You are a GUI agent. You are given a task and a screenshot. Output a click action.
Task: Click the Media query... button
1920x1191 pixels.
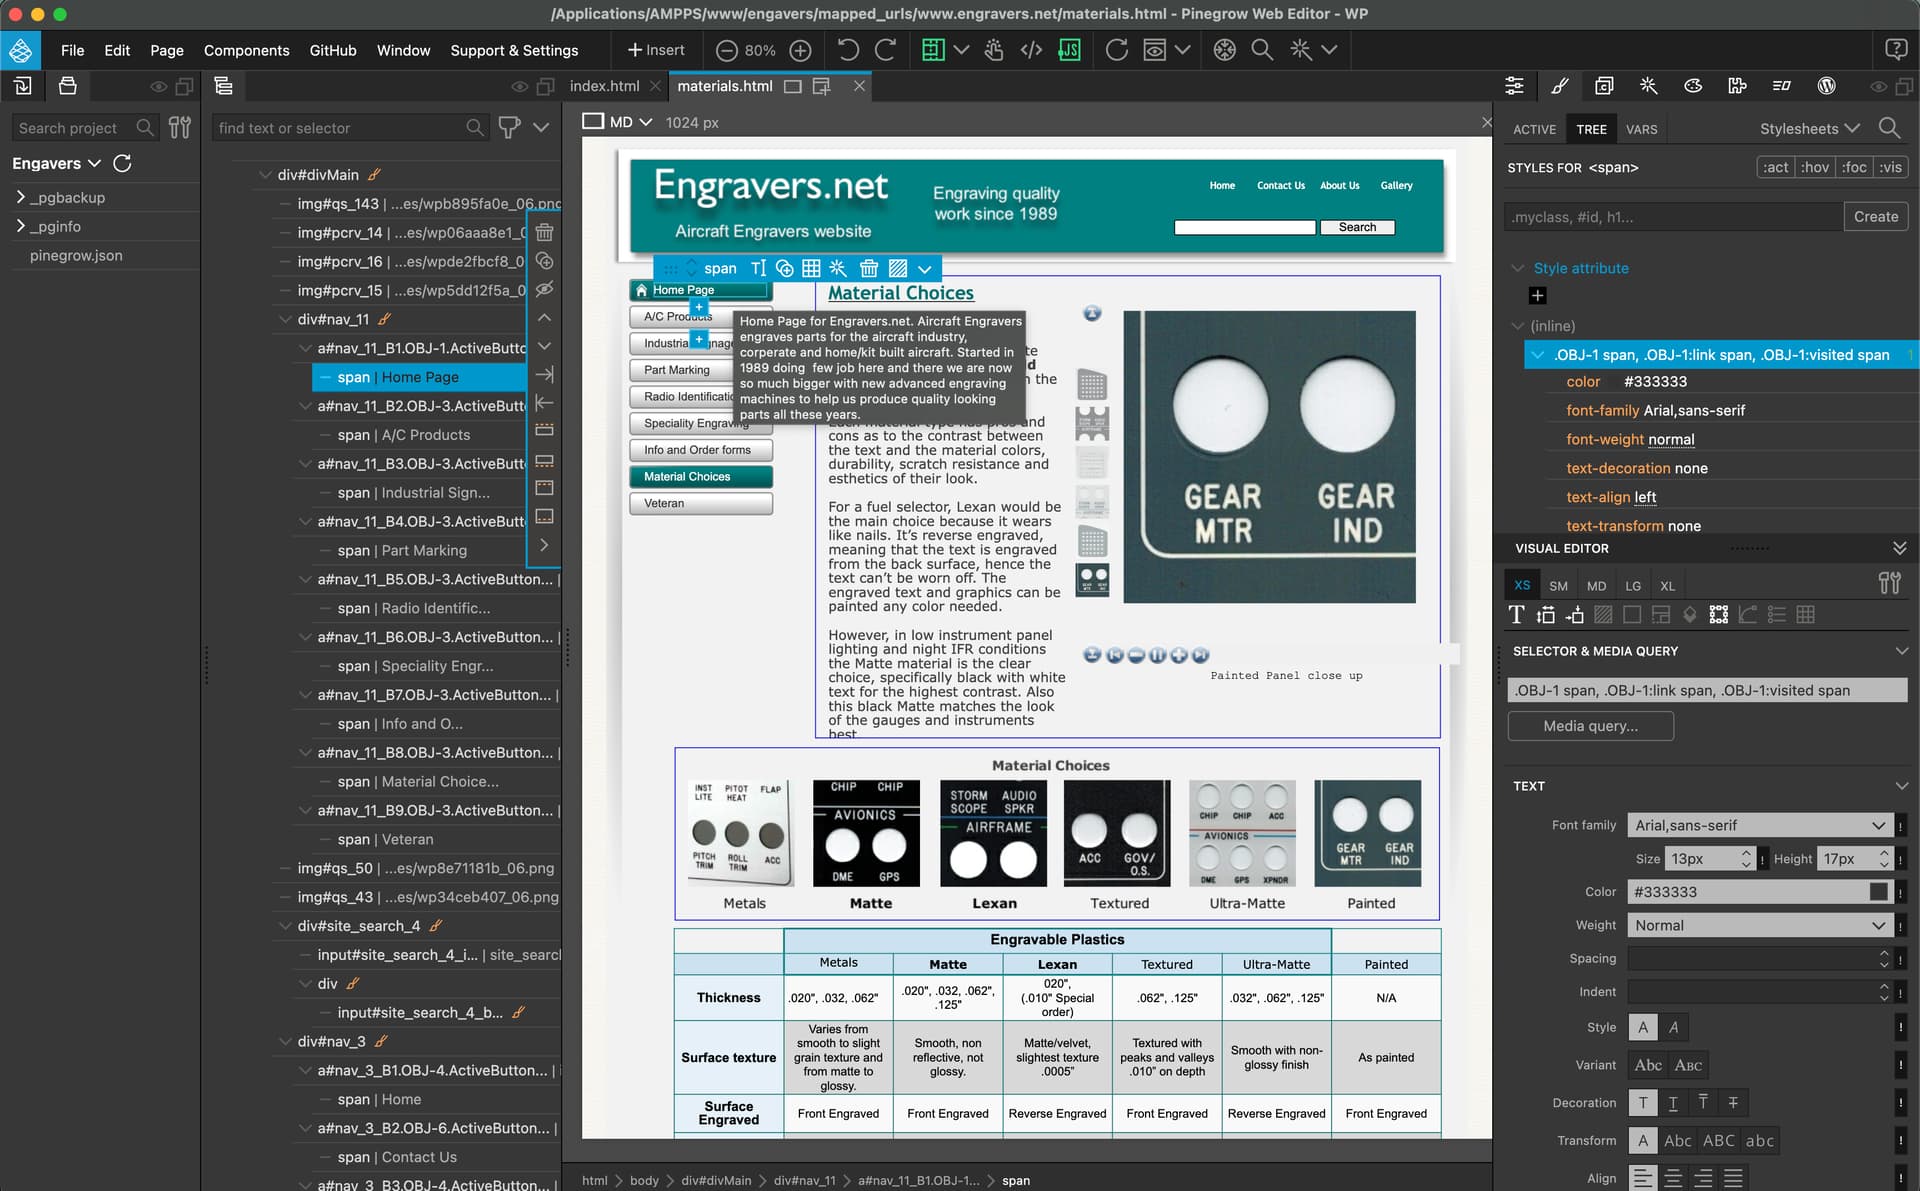pyautogui.click(x=1590, y=726)
